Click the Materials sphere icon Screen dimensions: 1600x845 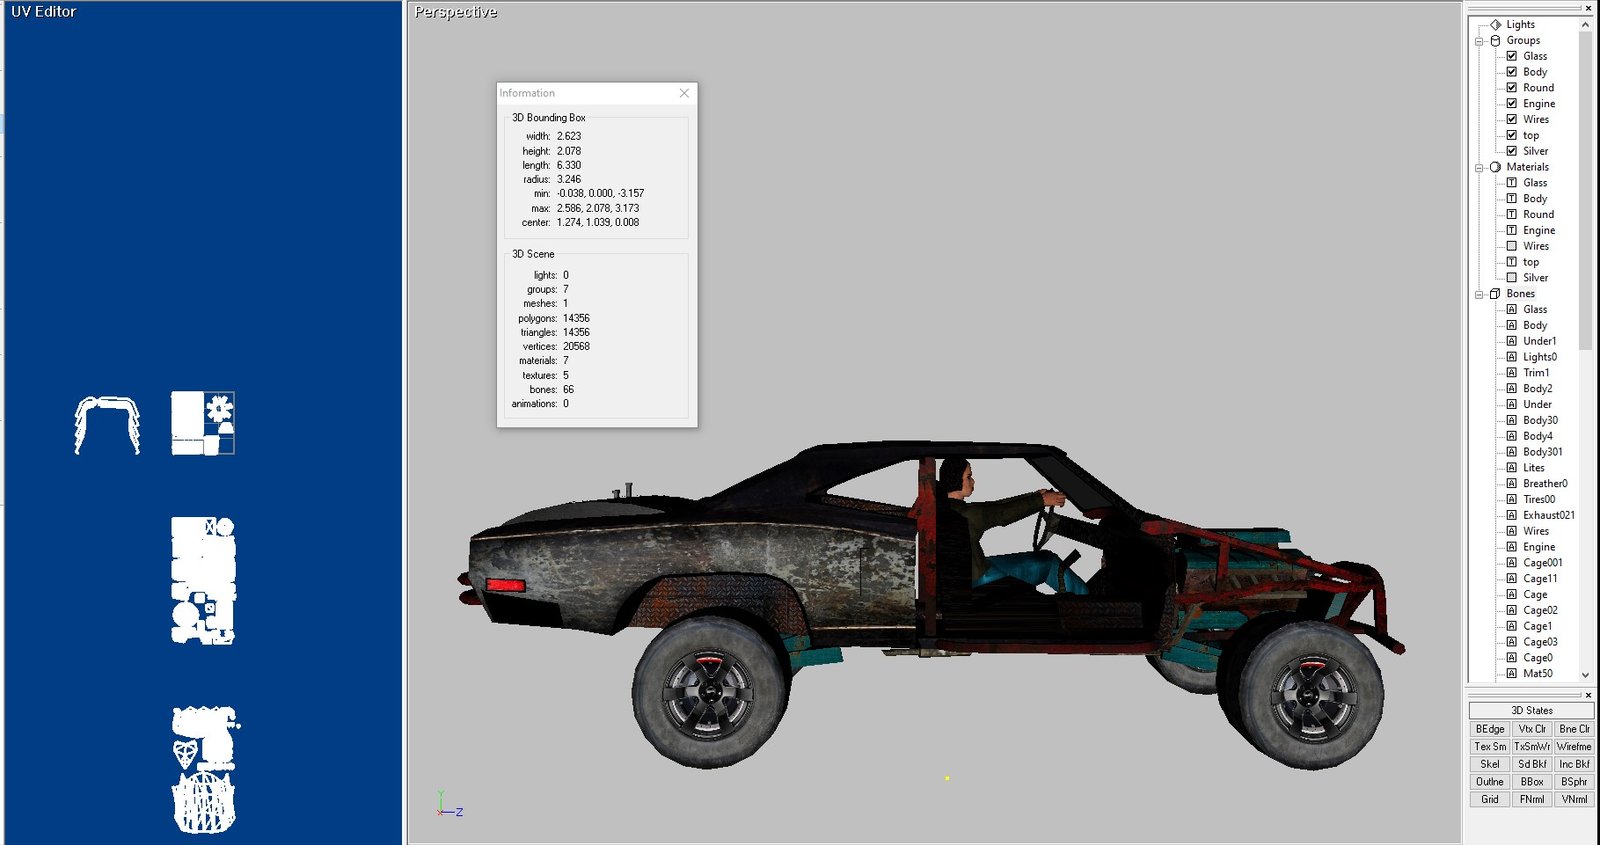(x=1496, y=167)
